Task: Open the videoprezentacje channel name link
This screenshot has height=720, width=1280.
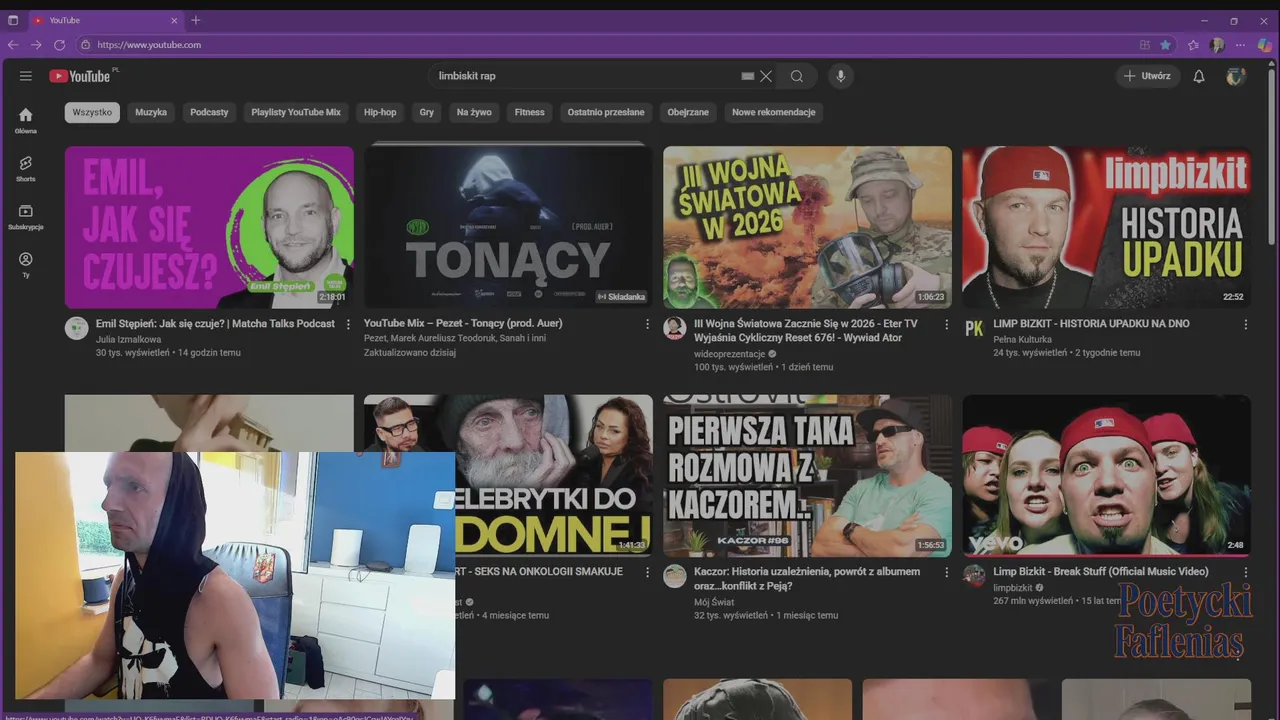Action: [729, 354]
